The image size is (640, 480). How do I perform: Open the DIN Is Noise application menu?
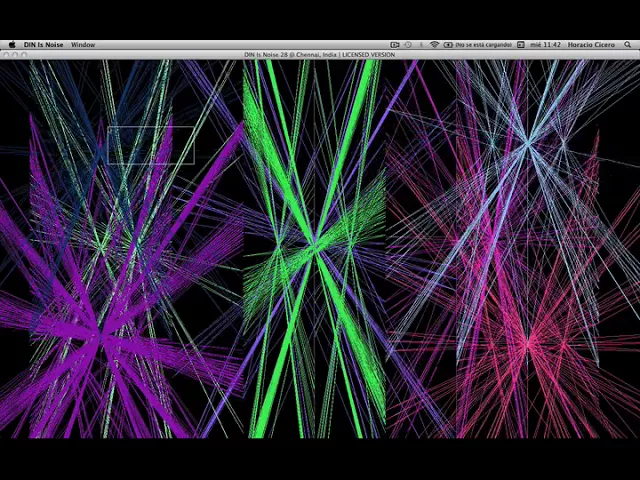point(43,44)
